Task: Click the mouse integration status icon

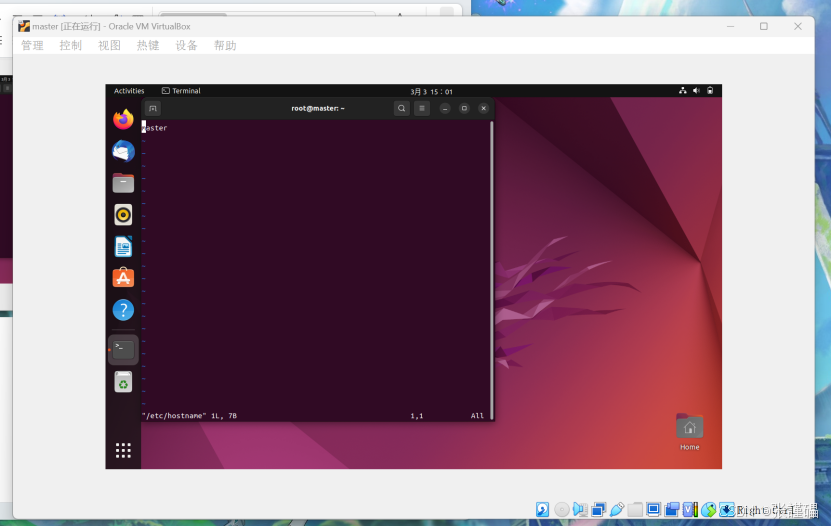Action: pyautogui.click(x=709, y=510)
